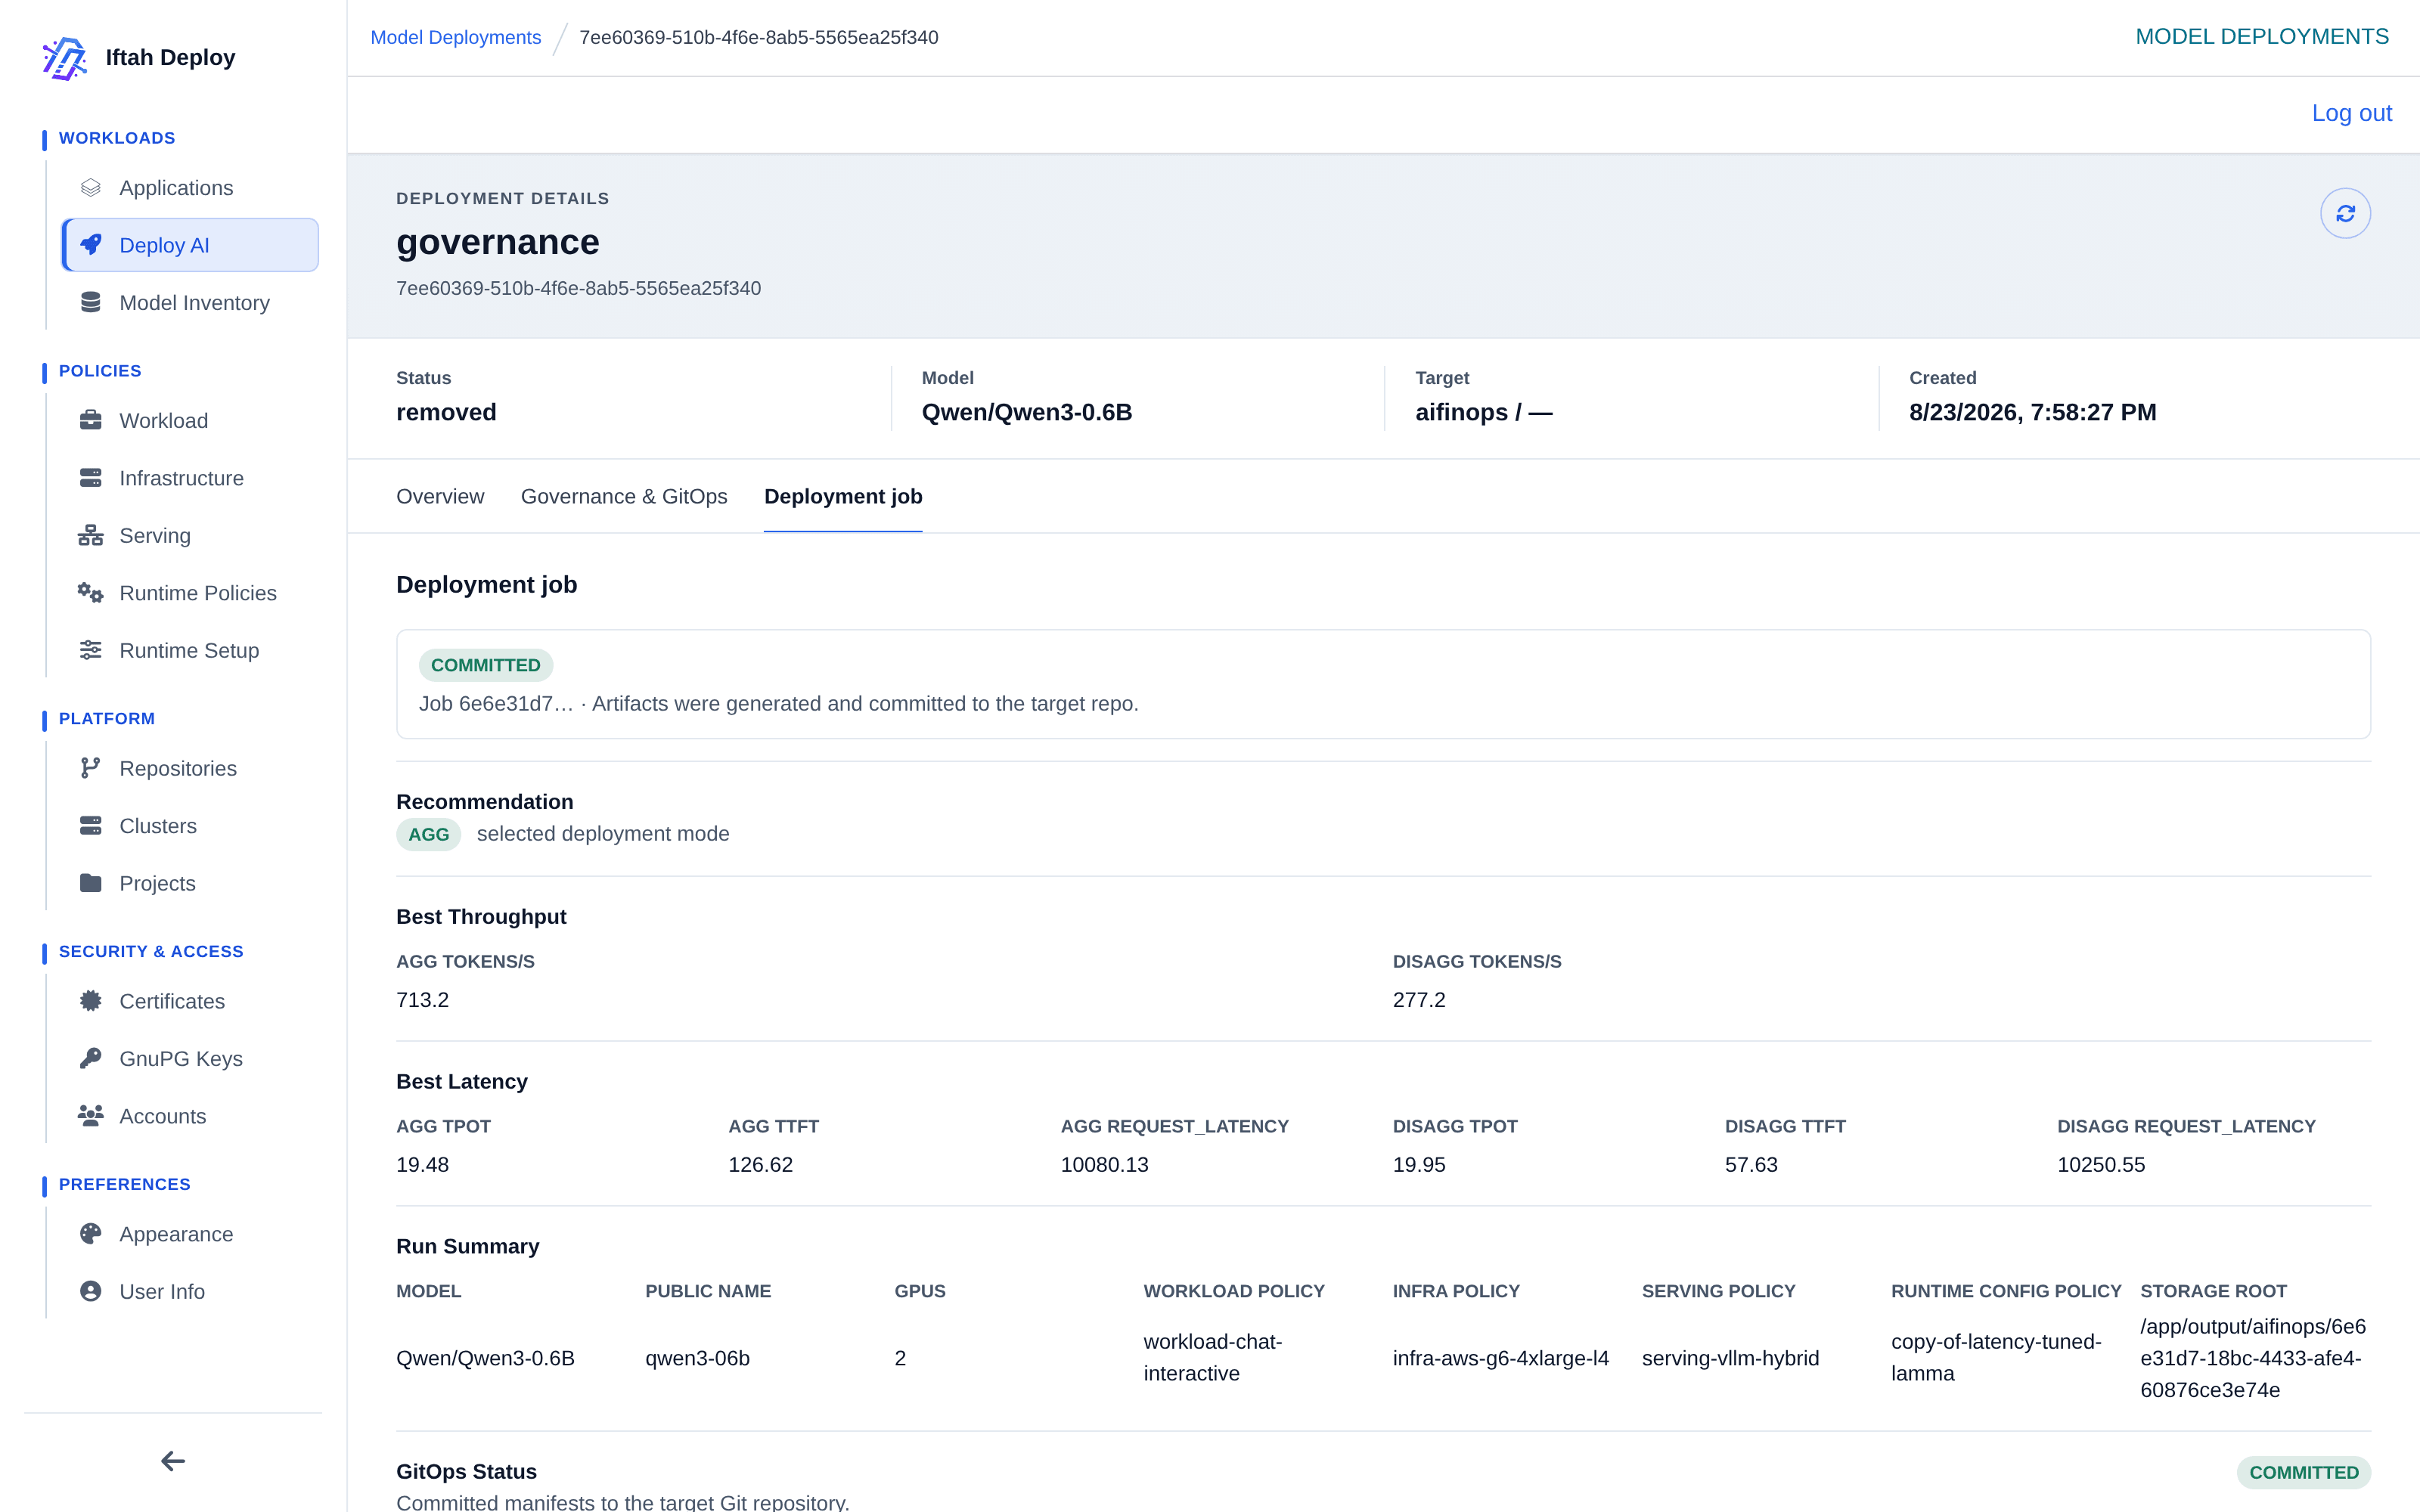Click public name qwen3-06b cell
Viewport: 2420px width, 1512px height.
coord(697,1358)
